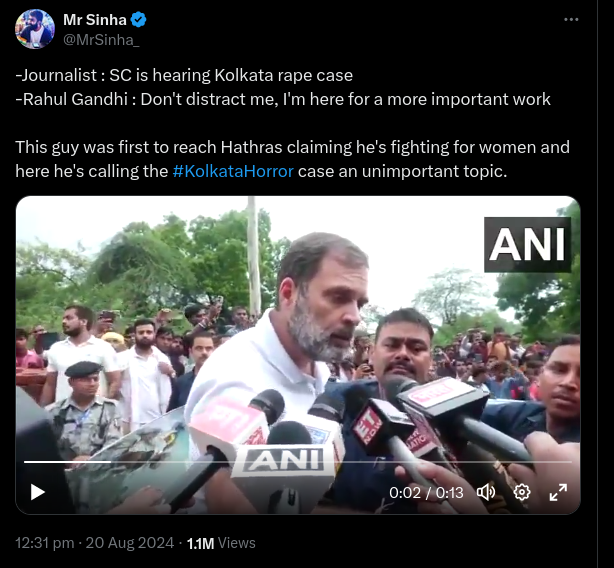The width and height of the screenshot is (614, 568).
Task: Click the 1.1M Views count
Action: (222, 543)
